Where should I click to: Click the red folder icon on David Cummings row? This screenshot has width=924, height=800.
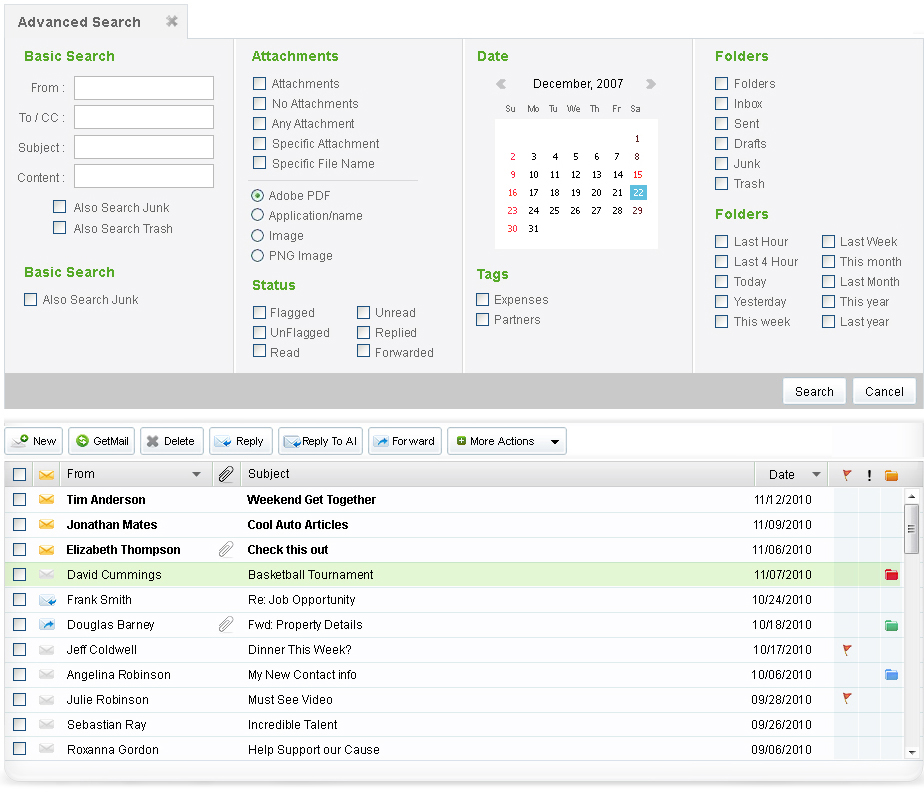891,575
